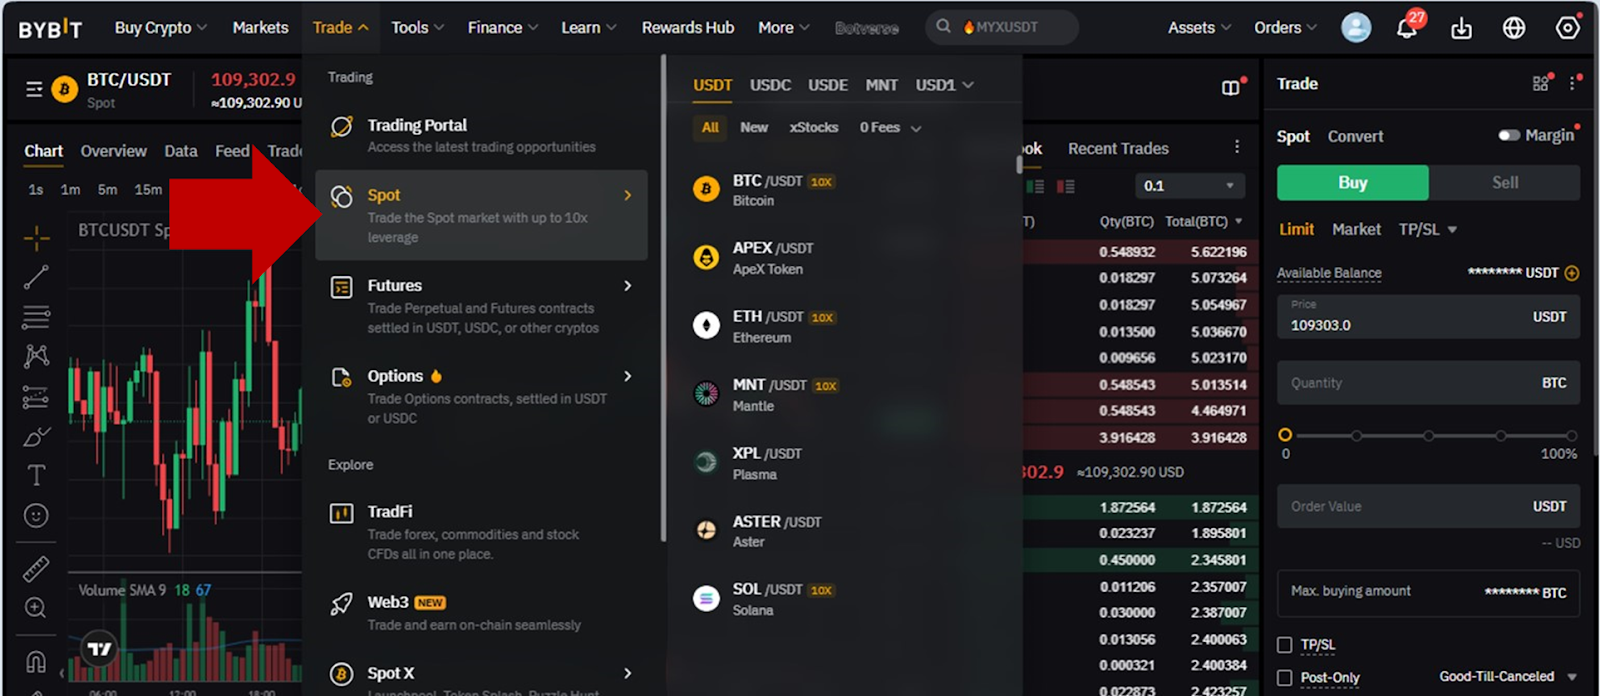
Task: Toggle the Margin switch
Action: 1509,135
